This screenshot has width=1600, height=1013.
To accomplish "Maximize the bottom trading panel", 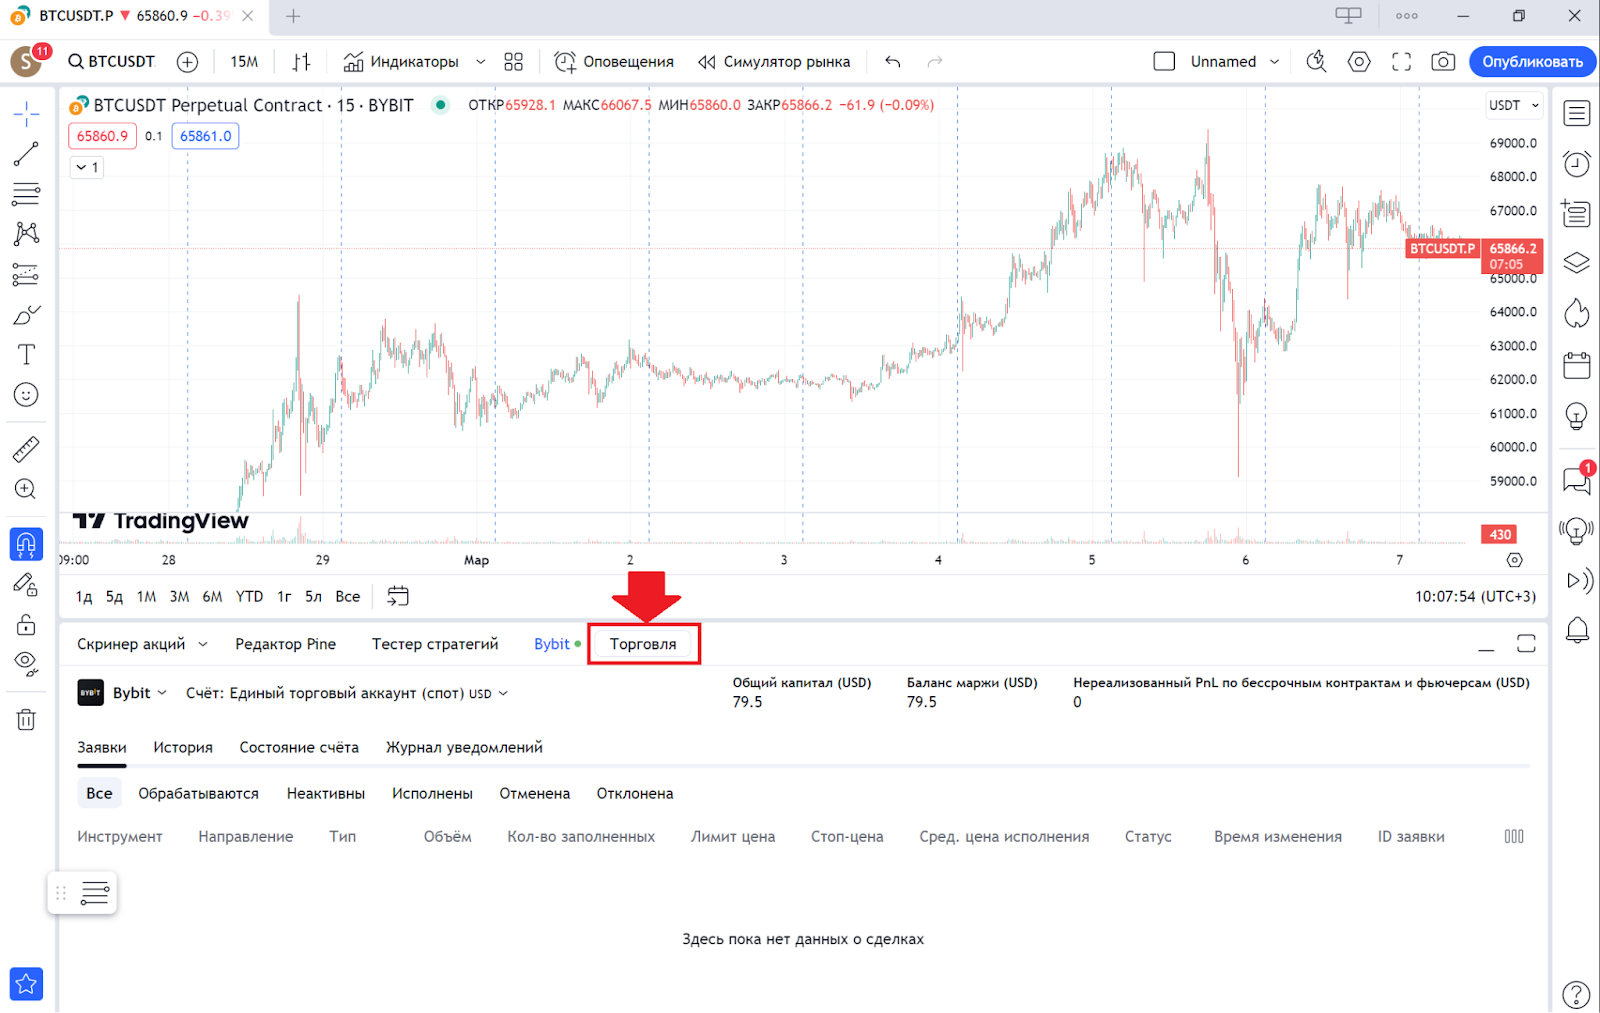I will (1526, 644).
